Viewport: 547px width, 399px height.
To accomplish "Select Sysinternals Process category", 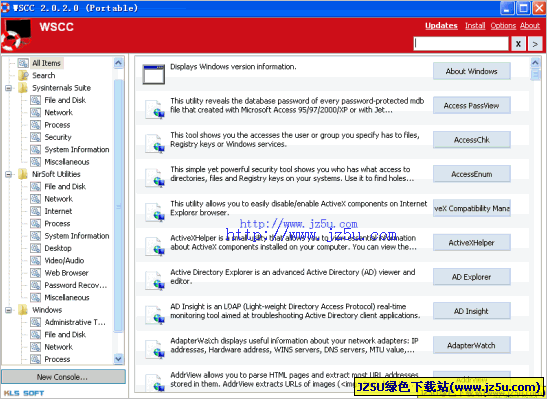I will [58, 125].
